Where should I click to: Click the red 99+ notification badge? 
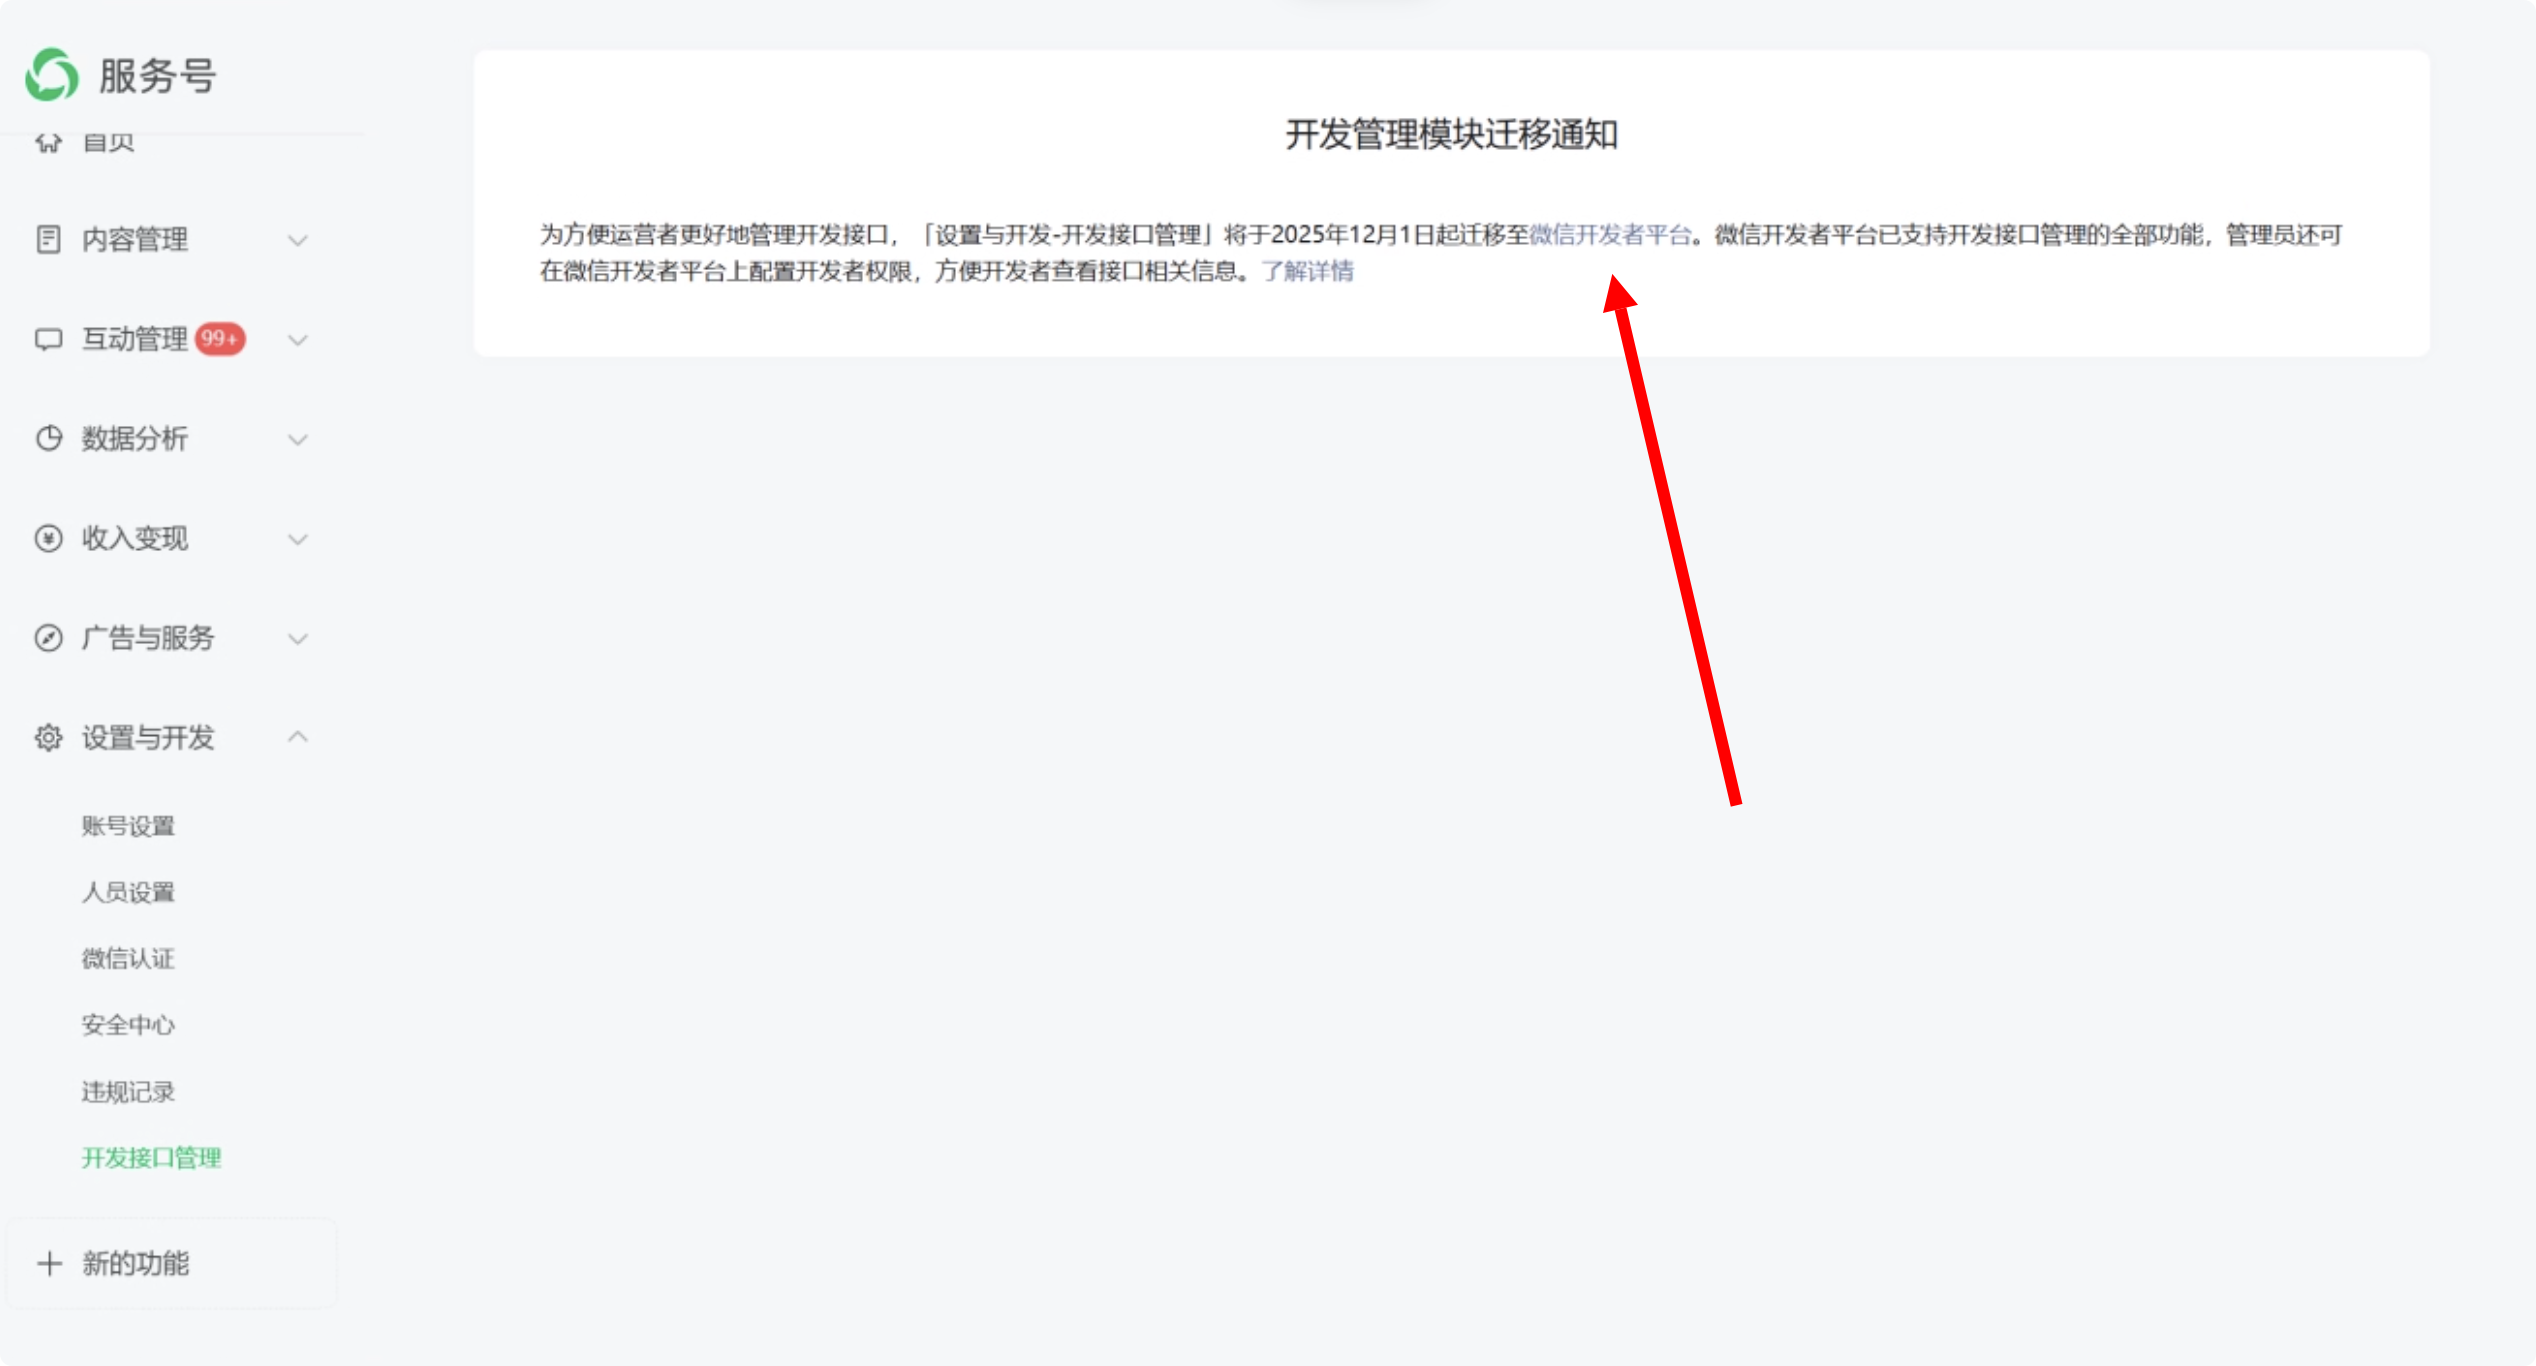click(x=220, y=339)
